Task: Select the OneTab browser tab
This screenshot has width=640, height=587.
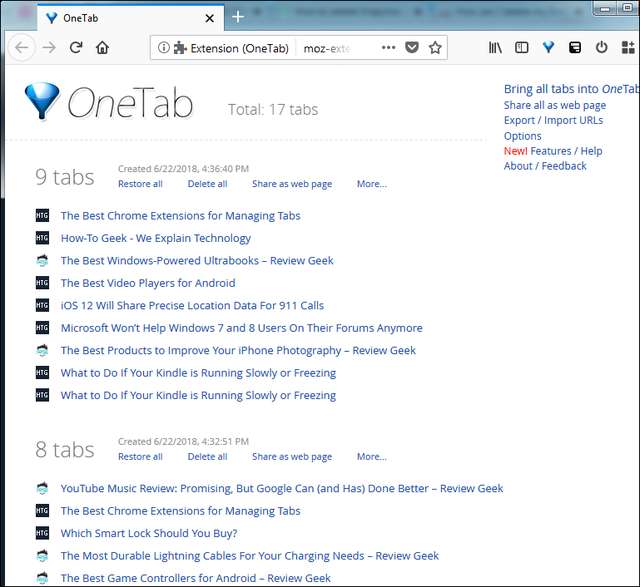Action: (131, 18)
